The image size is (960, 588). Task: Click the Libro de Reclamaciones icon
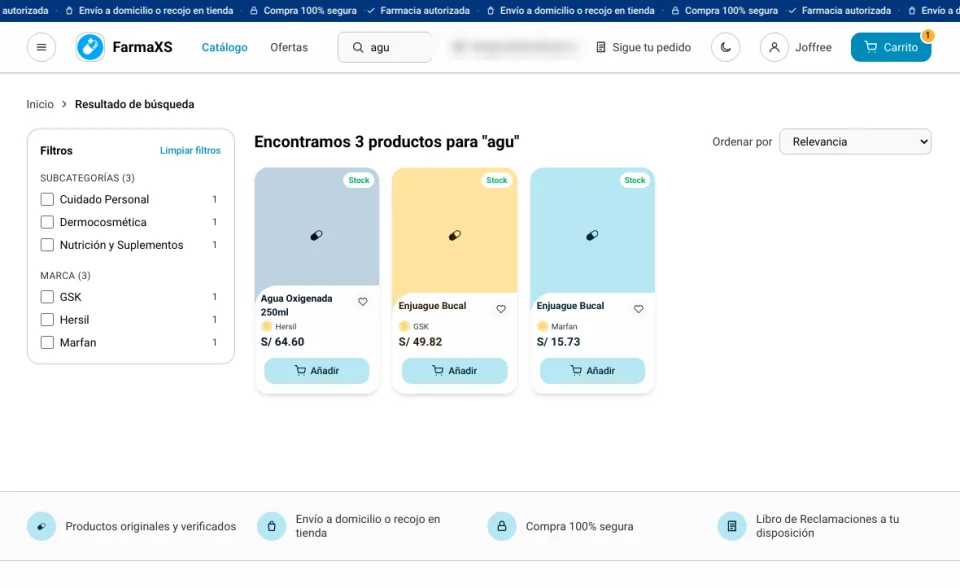coord(732,526)
